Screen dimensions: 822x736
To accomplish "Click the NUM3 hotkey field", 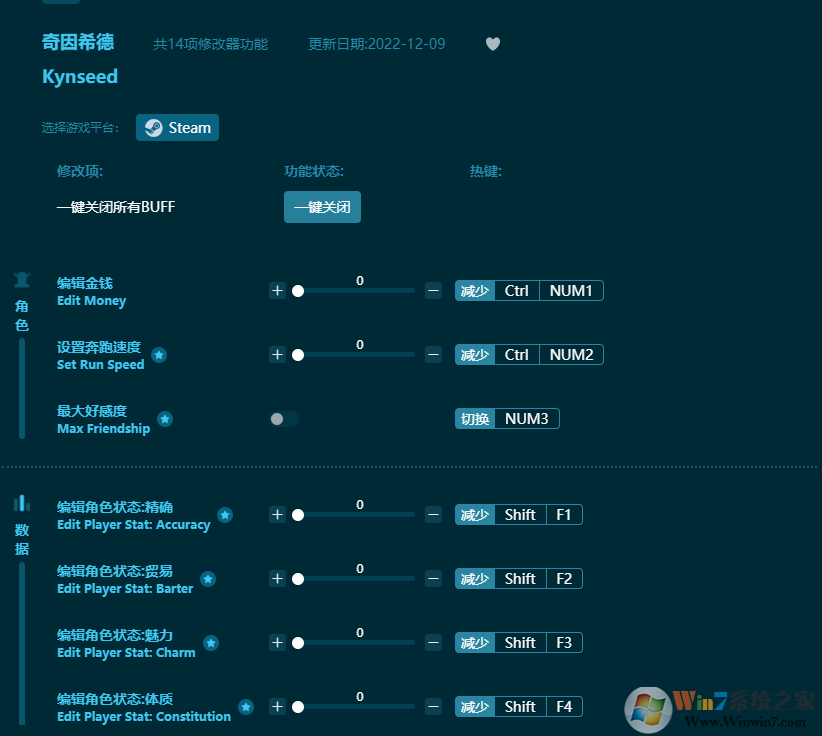I will pos(527,418).
